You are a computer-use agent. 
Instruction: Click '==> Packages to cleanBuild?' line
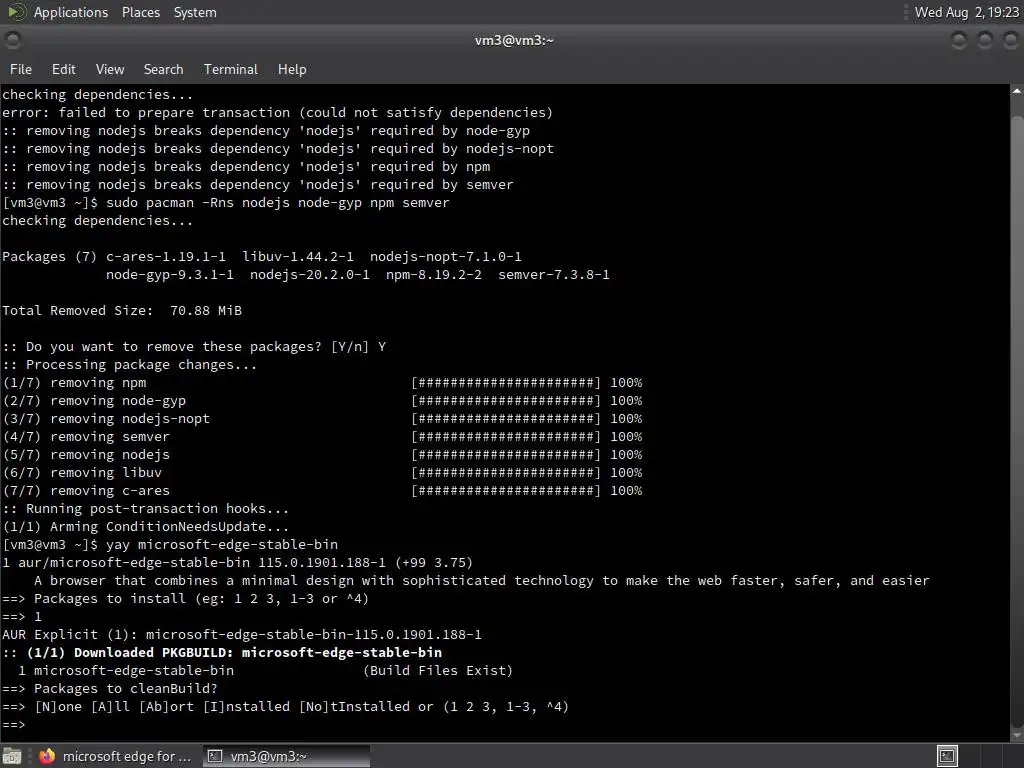[110, 689]
